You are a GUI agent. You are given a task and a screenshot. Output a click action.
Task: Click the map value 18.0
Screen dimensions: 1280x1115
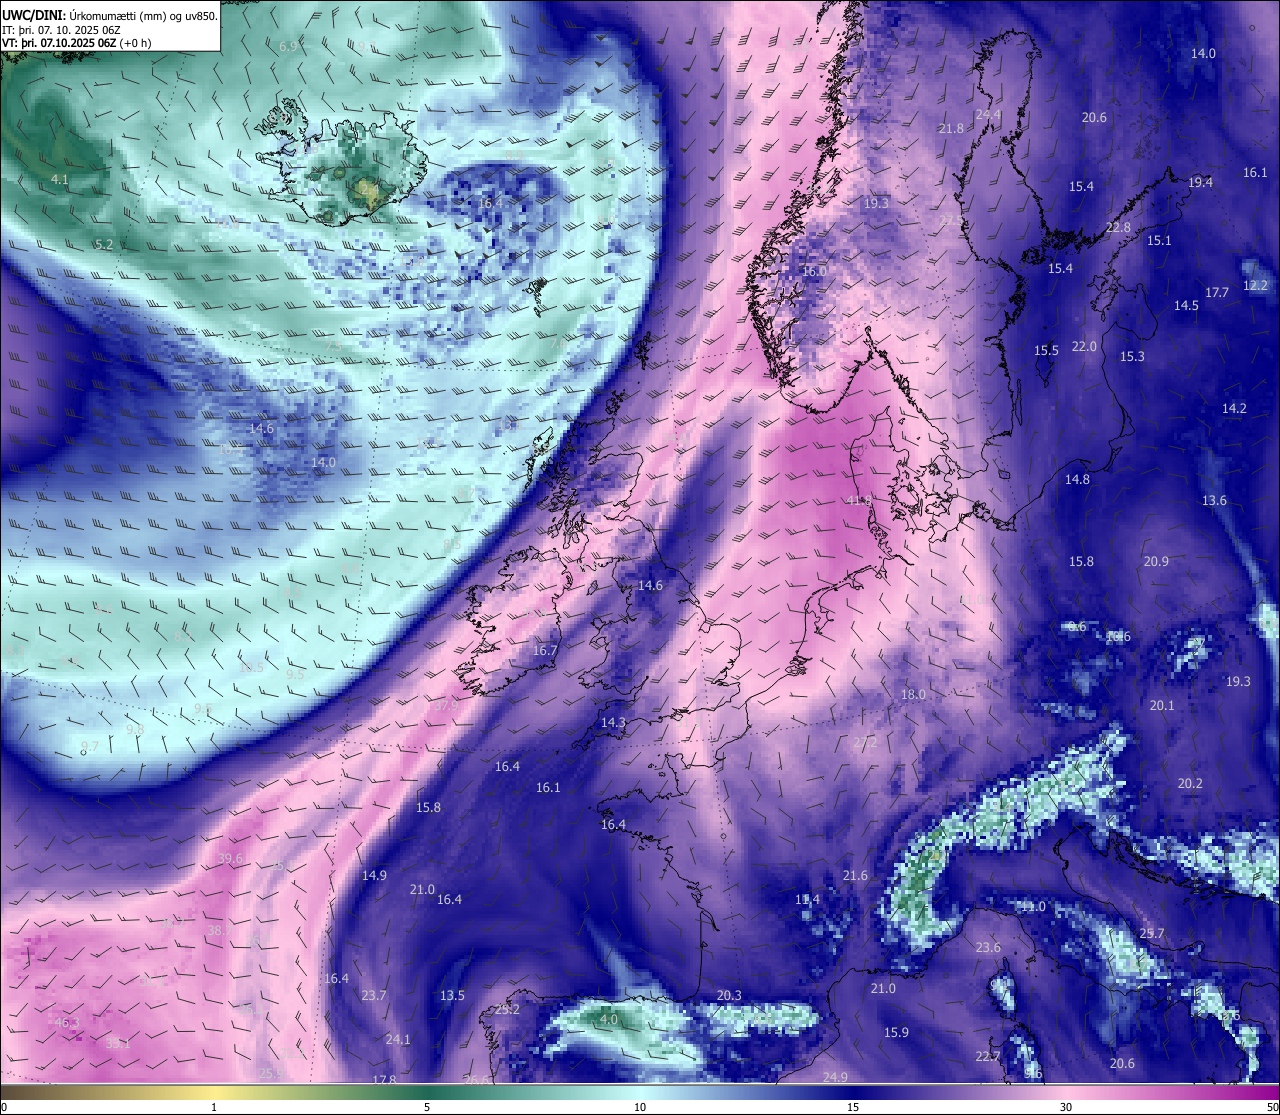pyautogui.click(x=913, y=694)
